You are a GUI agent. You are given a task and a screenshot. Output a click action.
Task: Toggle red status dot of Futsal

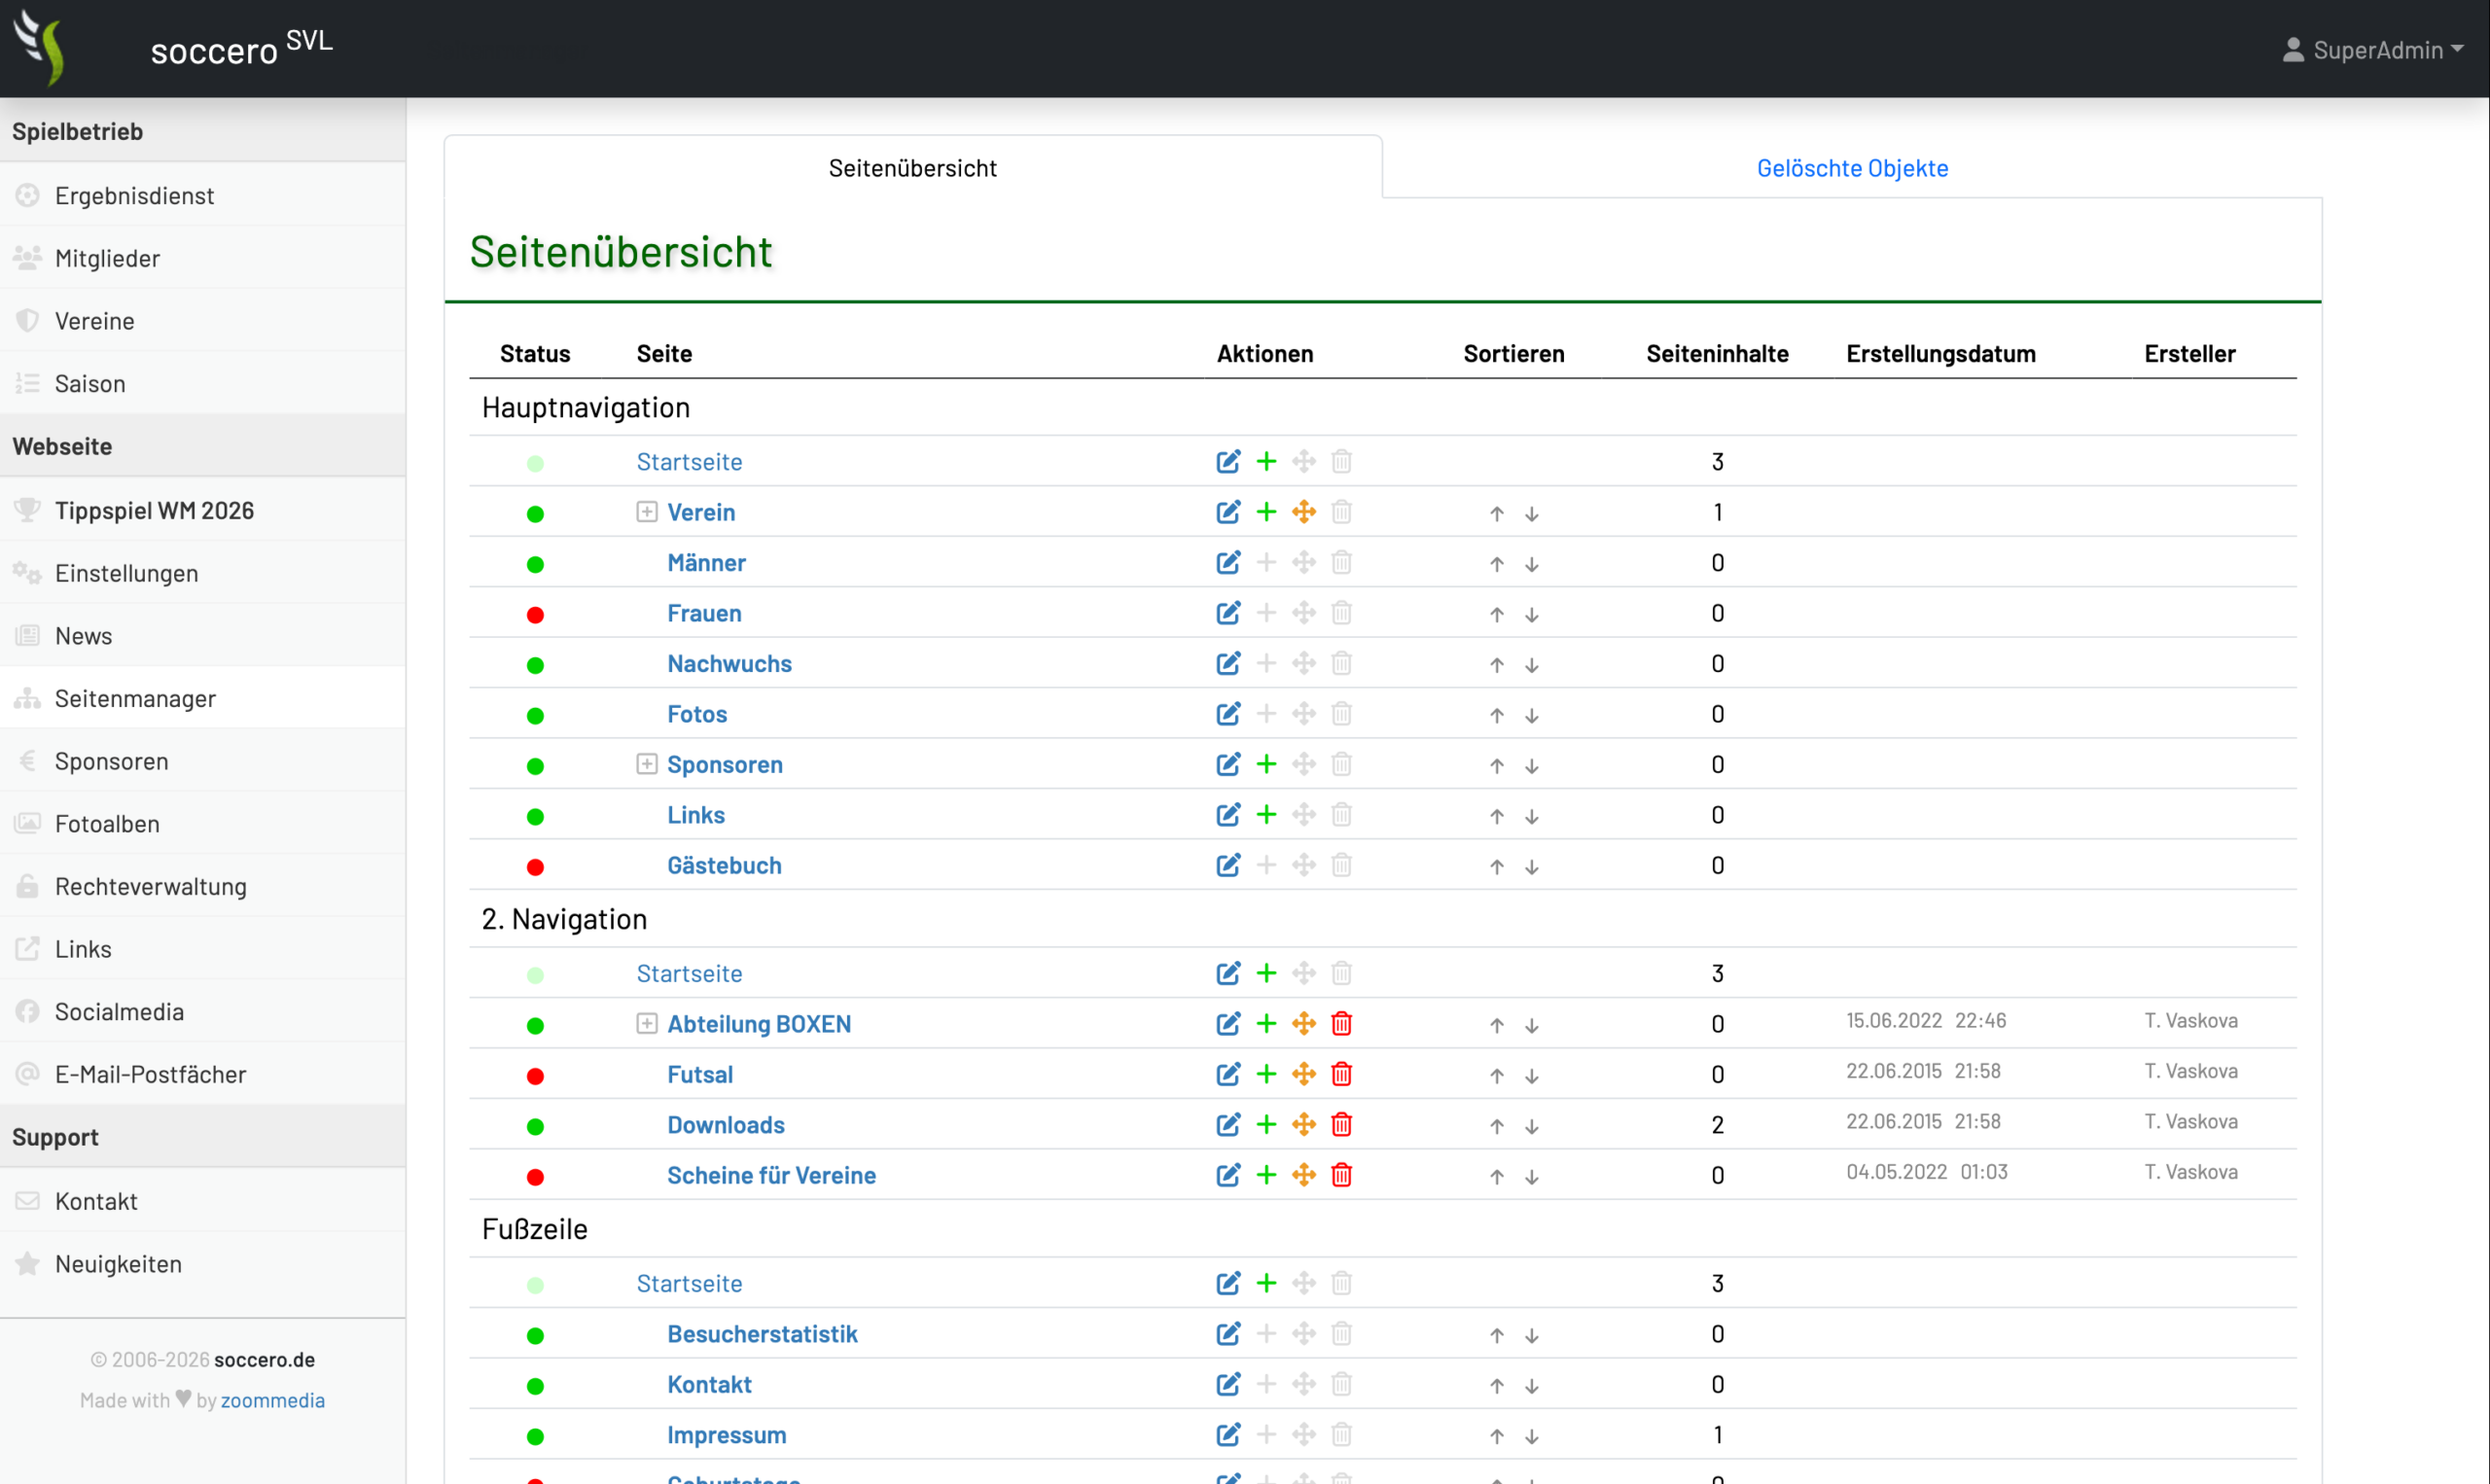click(x=535, y=1077)
